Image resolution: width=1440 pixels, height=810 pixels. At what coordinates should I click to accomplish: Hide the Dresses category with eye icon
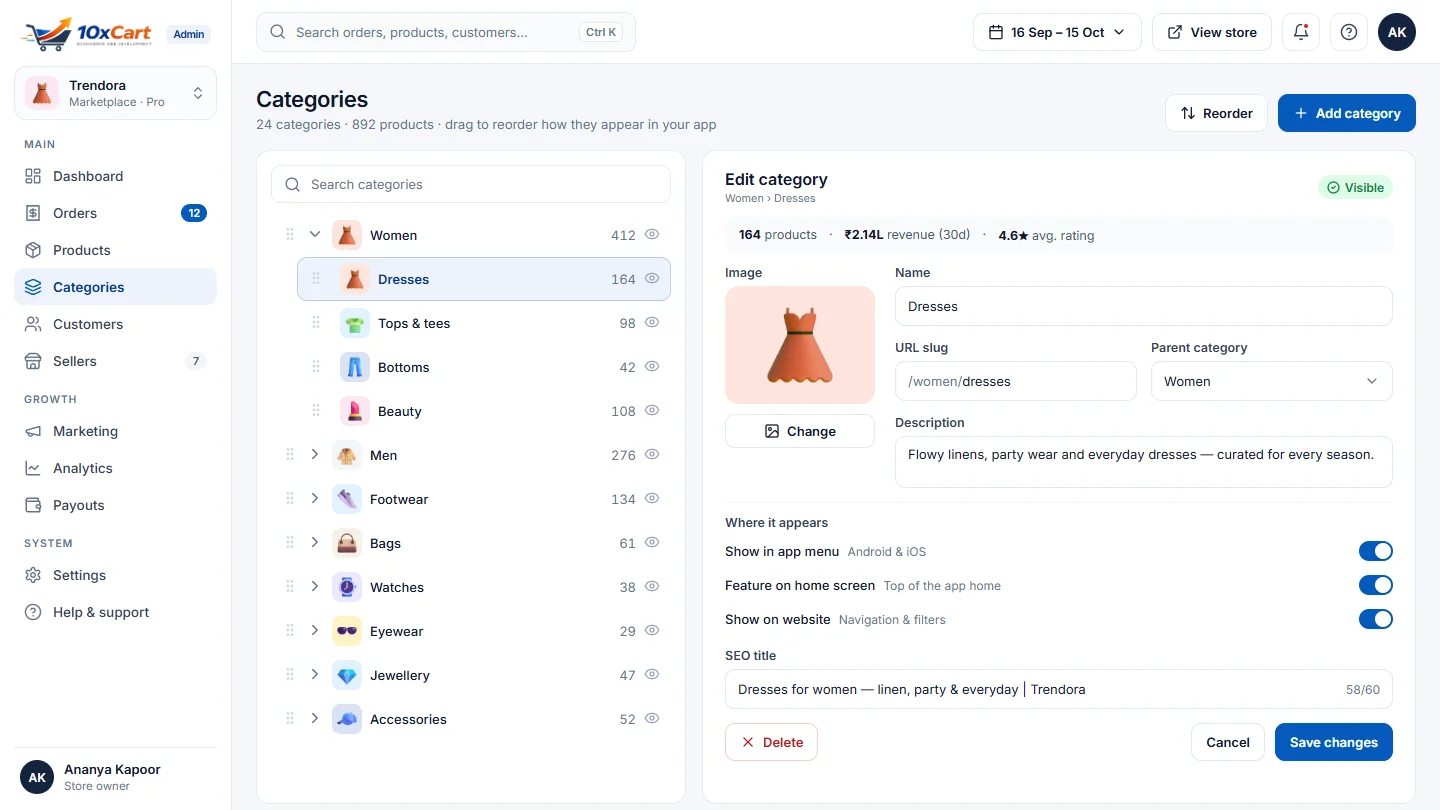pos(652,279)
